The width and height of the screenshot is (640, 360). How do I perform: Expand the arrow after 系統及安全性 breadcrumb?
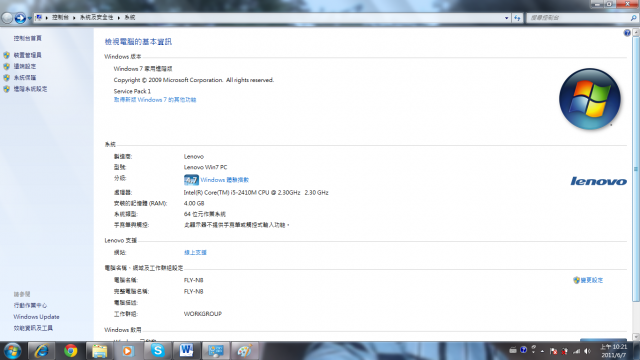point(119,18)
